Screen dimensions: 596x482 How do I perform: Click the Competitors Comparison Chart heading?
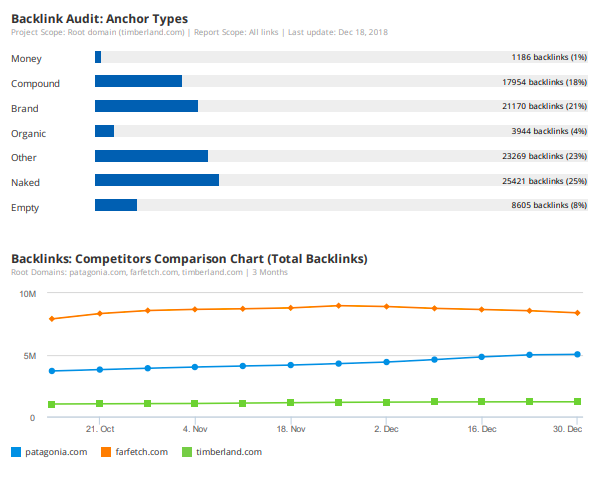click(x=189, y=259)
